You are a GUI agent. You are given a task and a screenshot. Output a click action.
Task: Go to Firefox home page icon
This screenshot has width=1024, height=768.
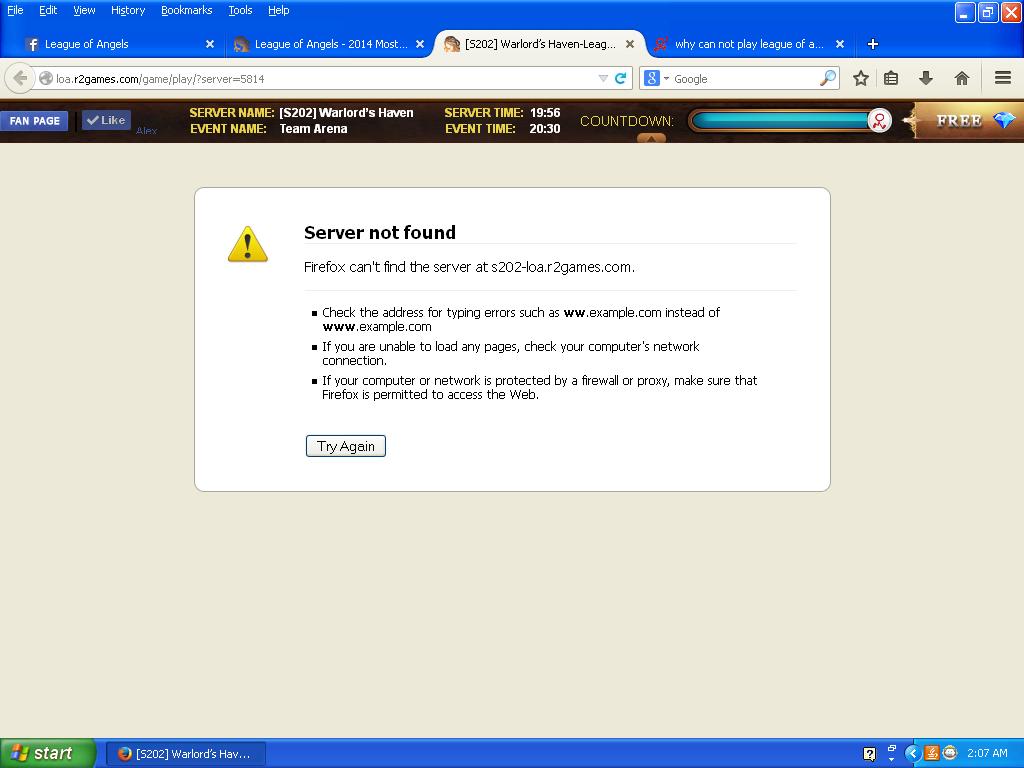point(962,78)
